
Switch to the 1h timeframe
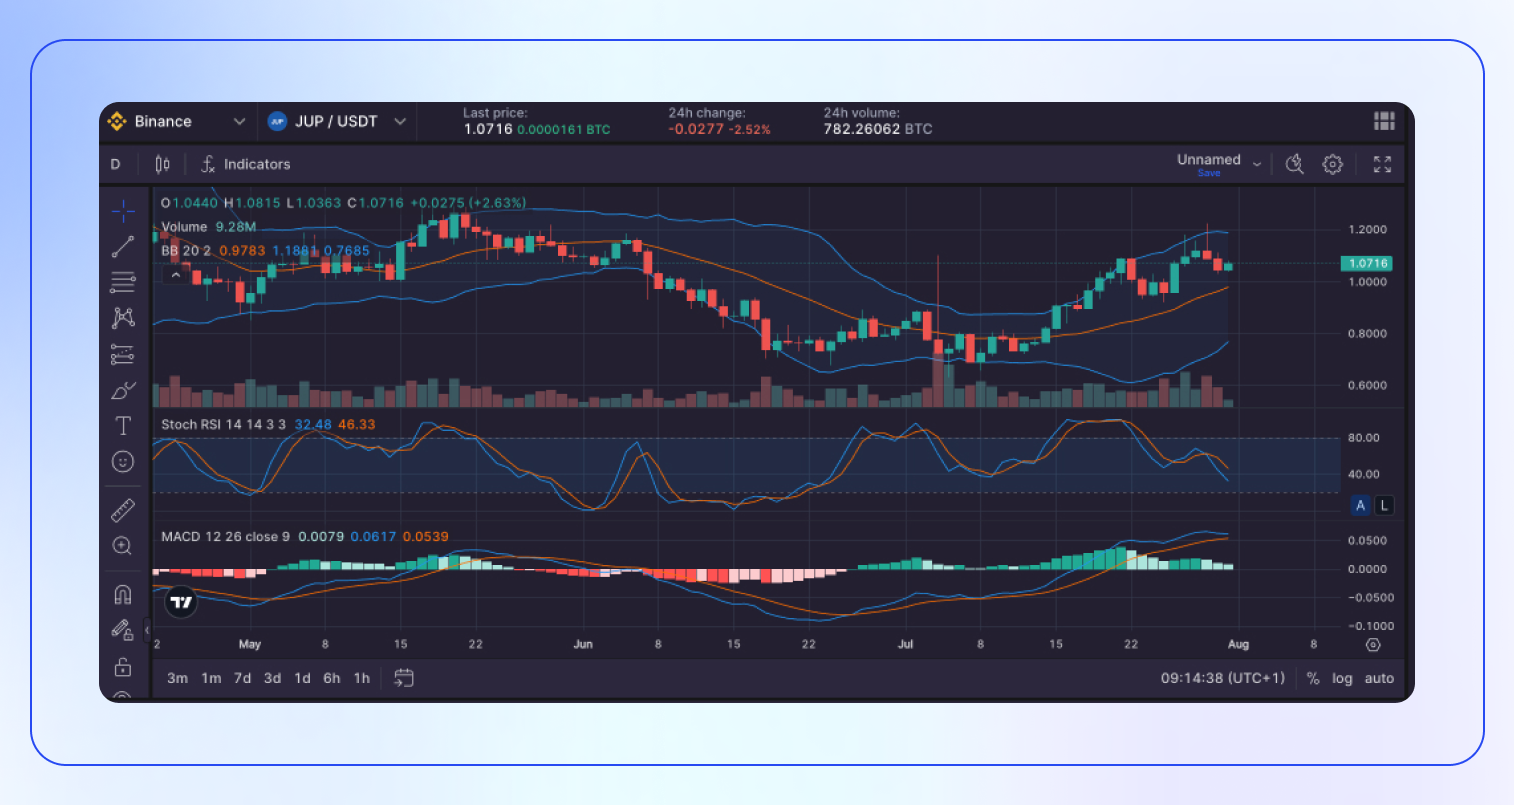(x=362, y=678)
